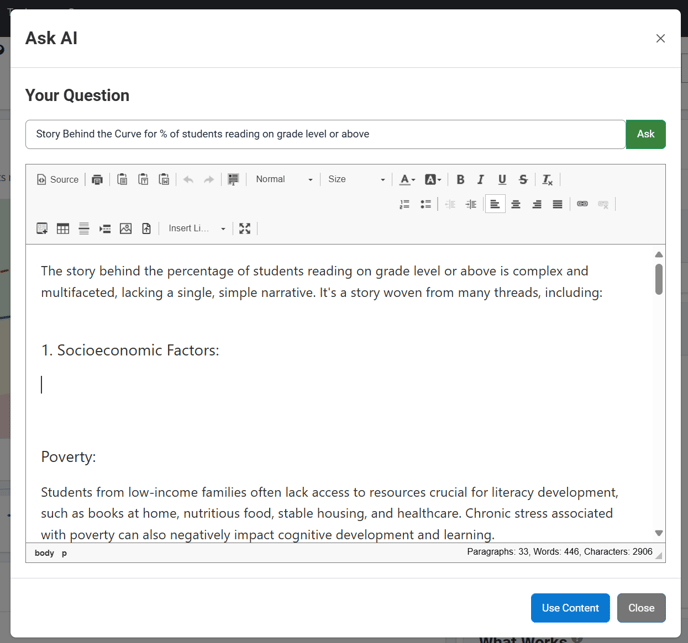Image resolution: width=688 pixels, height=643 pixels.
Task: Click the Redo arrow icon
Action: click(209, 180)
